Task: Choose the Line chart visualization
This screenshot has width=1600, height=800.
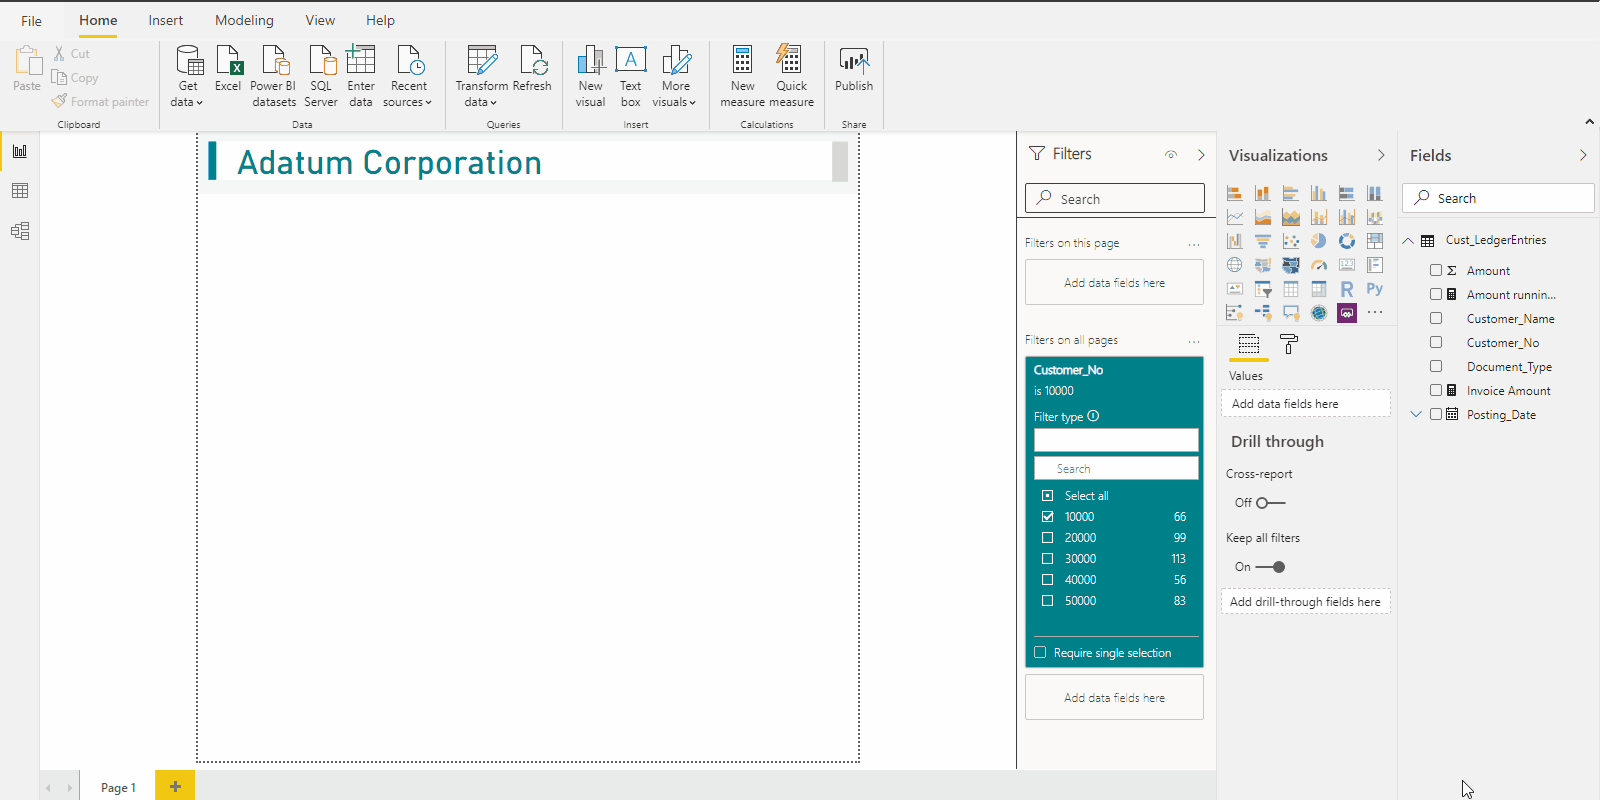Action: [x=1235, y=217]
